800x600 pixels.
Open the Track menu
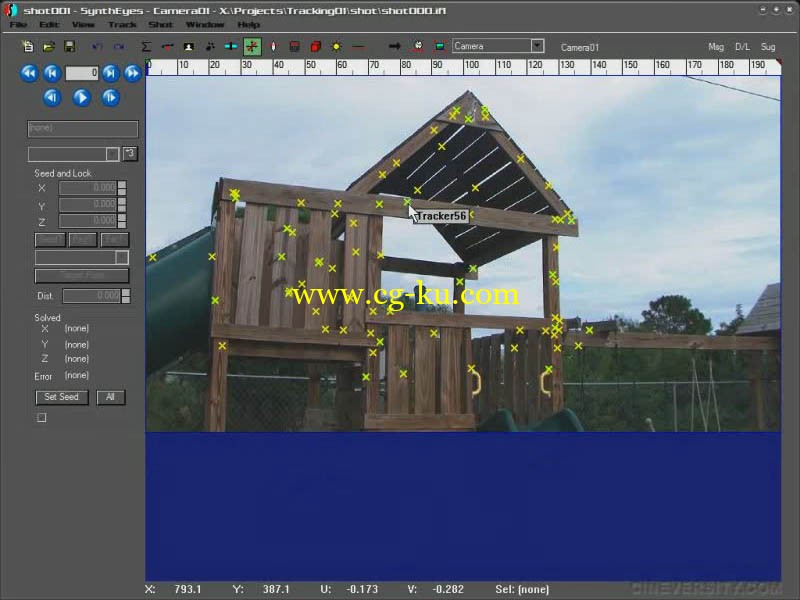[x=122, y=24]
